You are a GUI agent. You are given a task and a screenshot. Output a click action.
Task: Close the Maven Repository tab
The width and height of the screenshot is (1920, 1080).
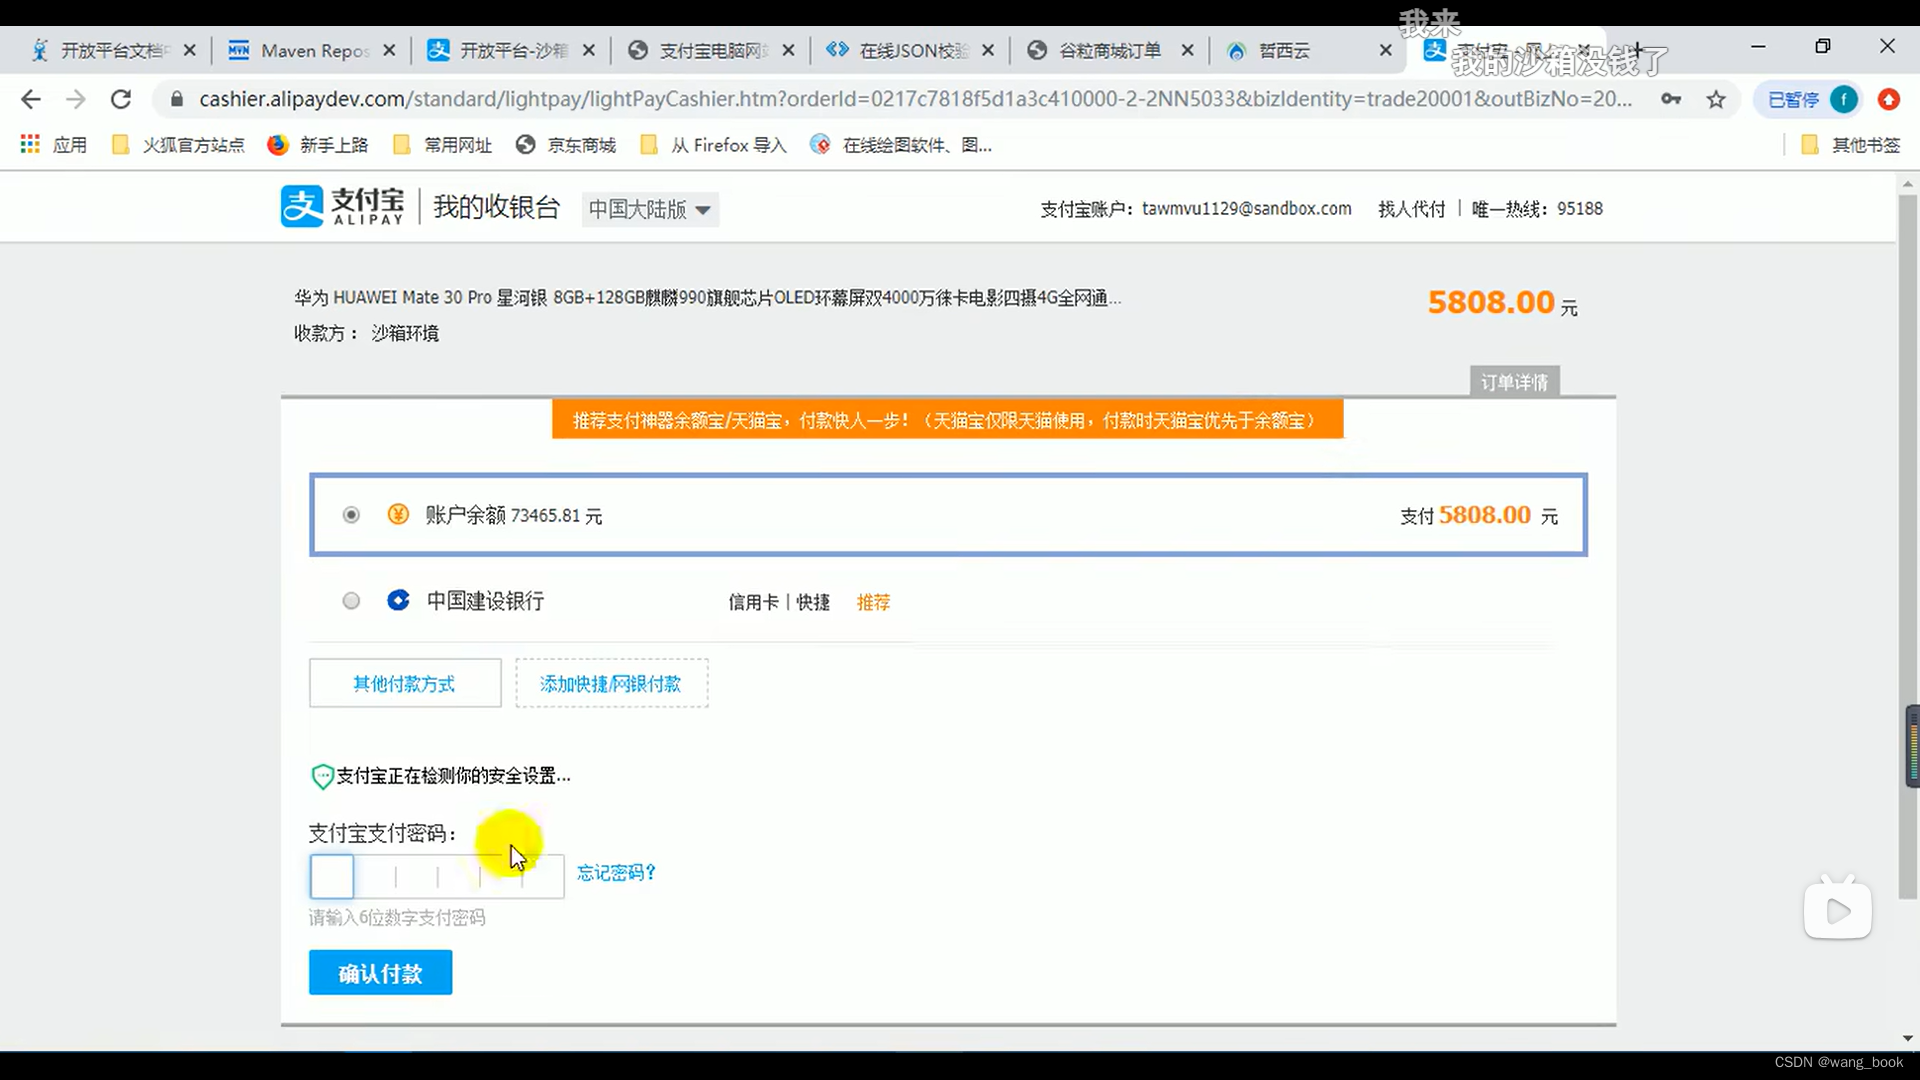(x=389, y=50)
